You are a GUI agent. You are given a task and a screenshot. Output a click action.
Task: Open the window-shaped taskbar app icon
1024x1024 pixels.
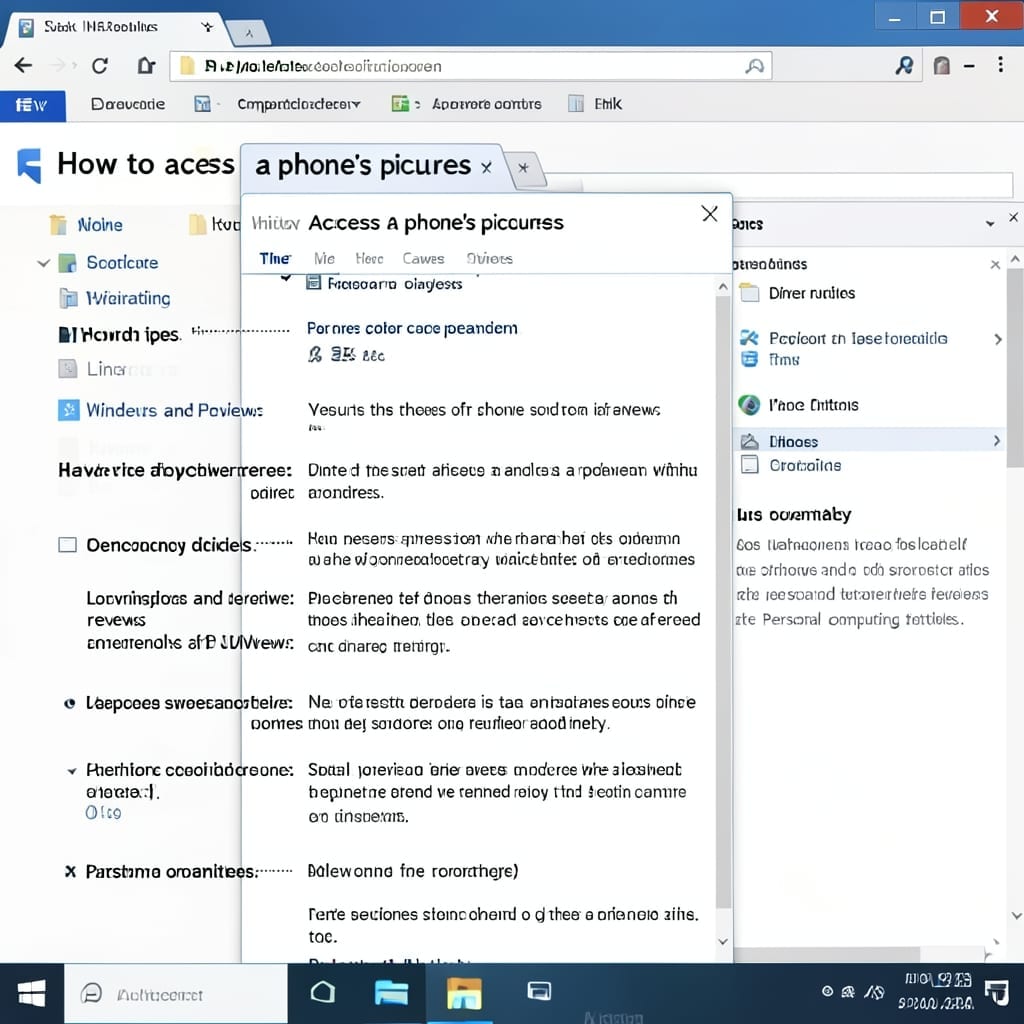(x=539, y=992)
